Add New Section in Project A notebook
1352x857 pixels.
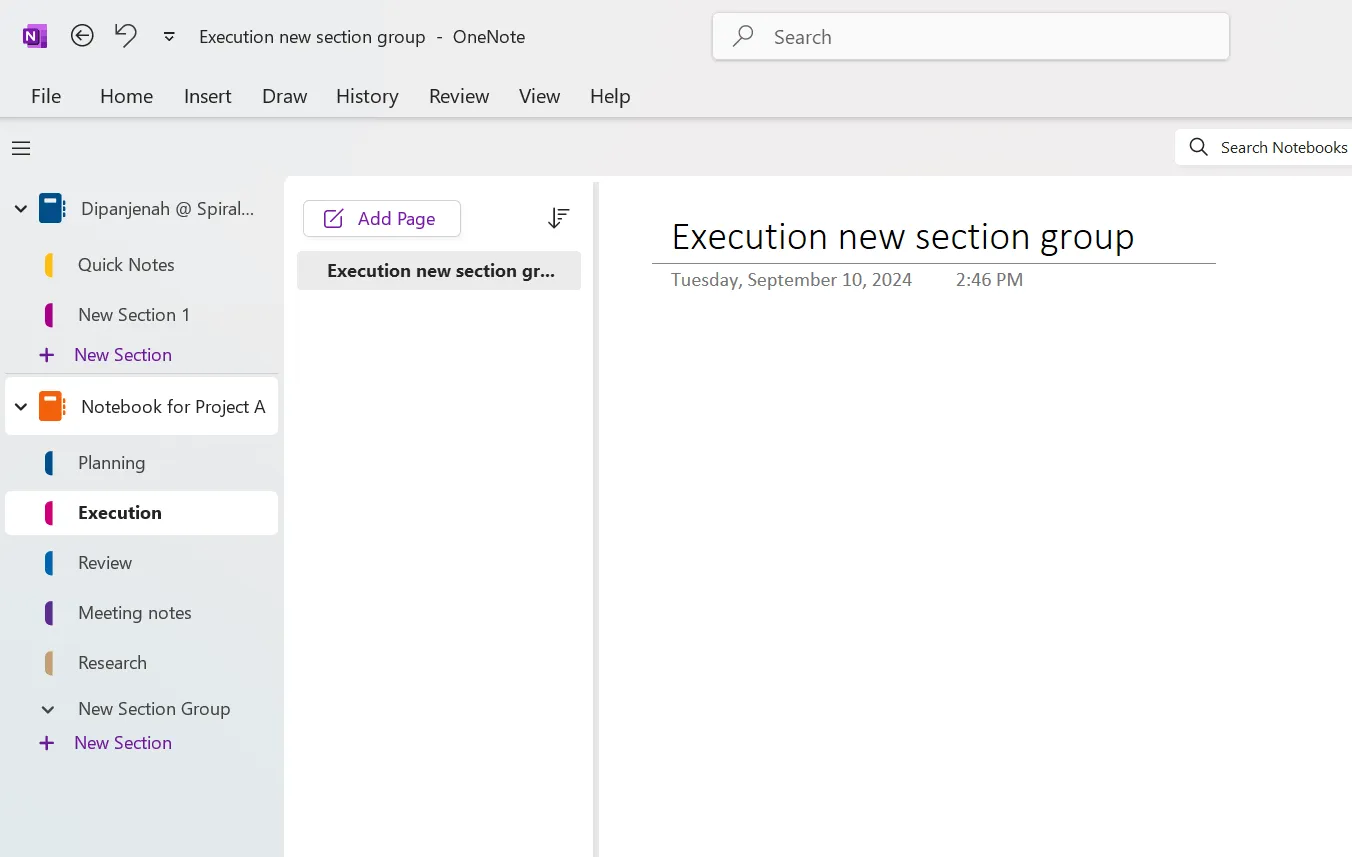[123, 743]
